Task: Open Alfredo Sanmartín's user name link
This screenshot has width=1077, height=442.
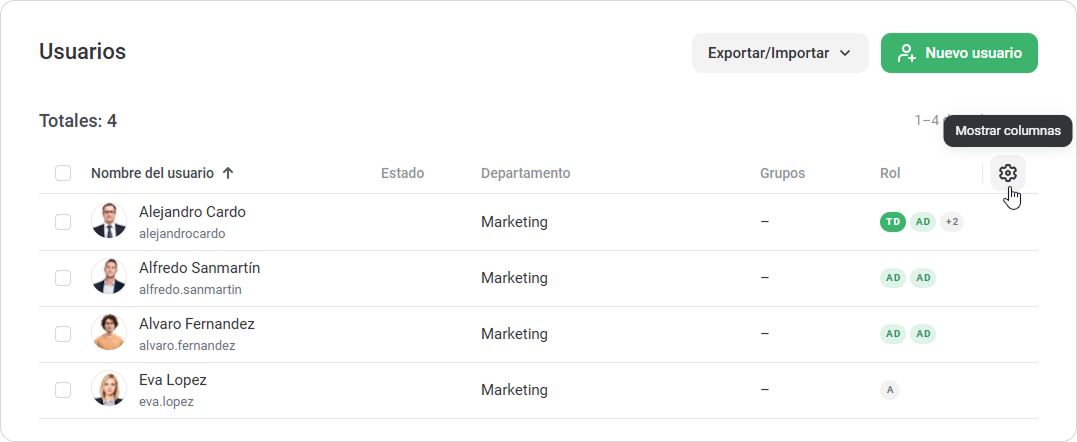Action: (199, 268)
